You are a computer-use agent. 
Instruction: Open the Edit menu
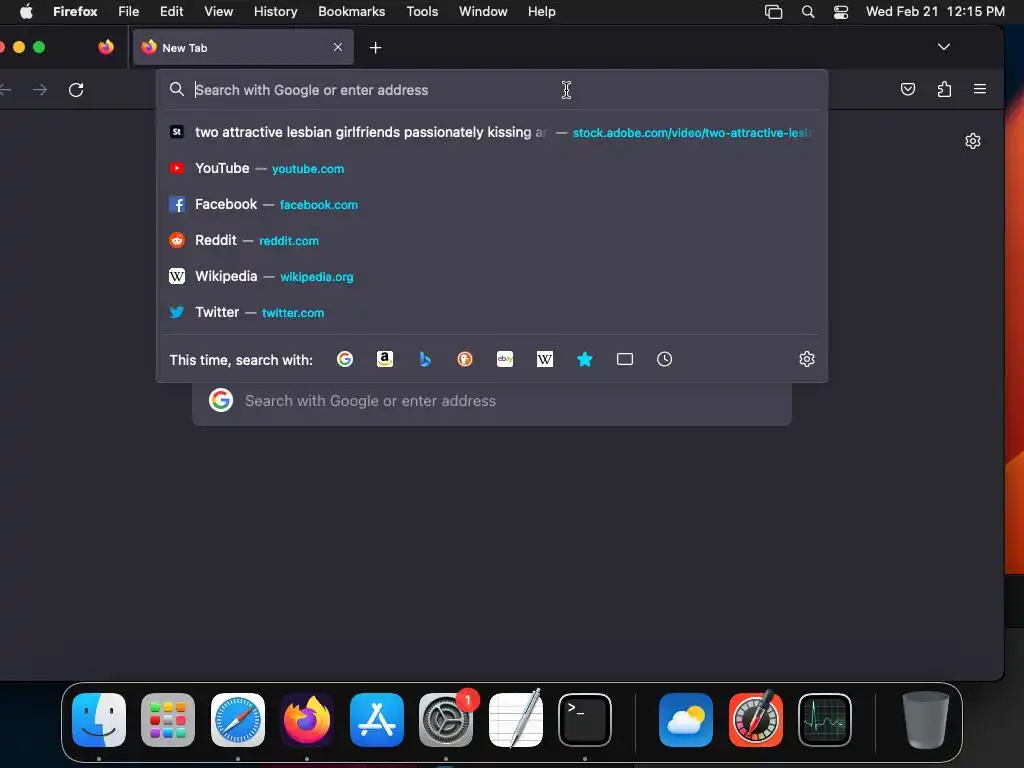pyautogui.click(x=172, y=12)
